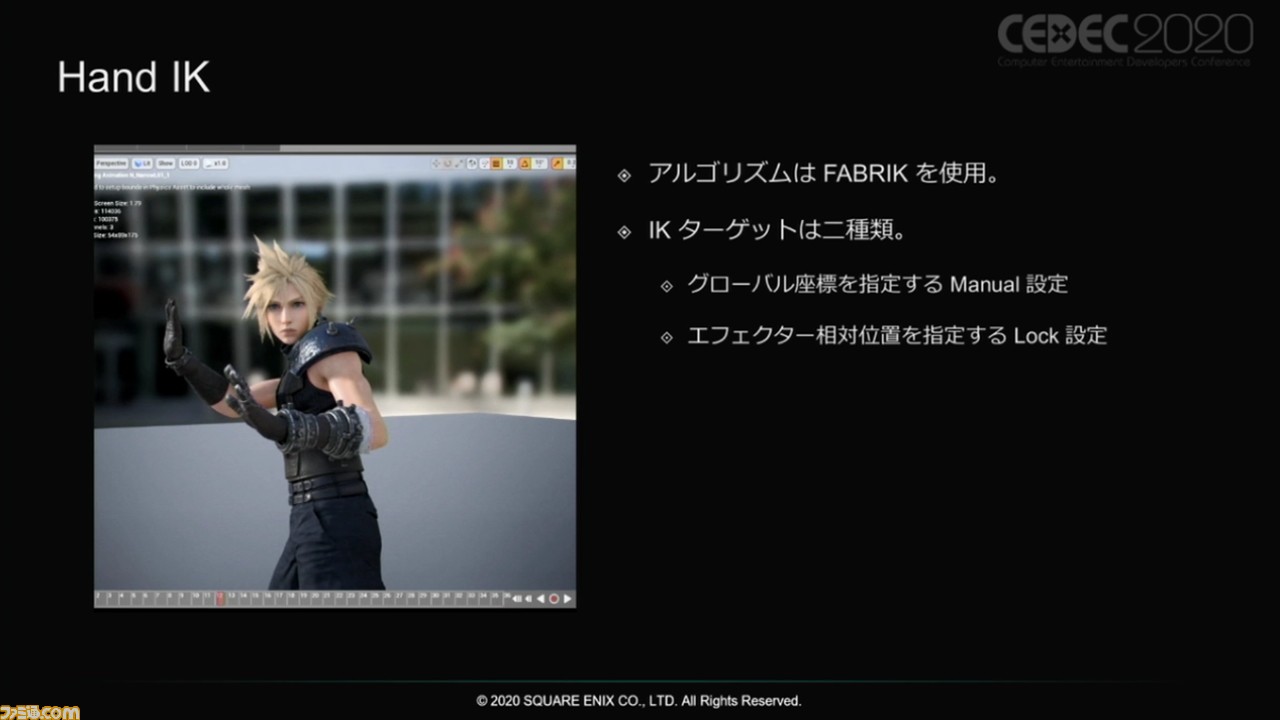
Task: Toggle grid snapping in viewport toolbar
Action: (496, 163)
